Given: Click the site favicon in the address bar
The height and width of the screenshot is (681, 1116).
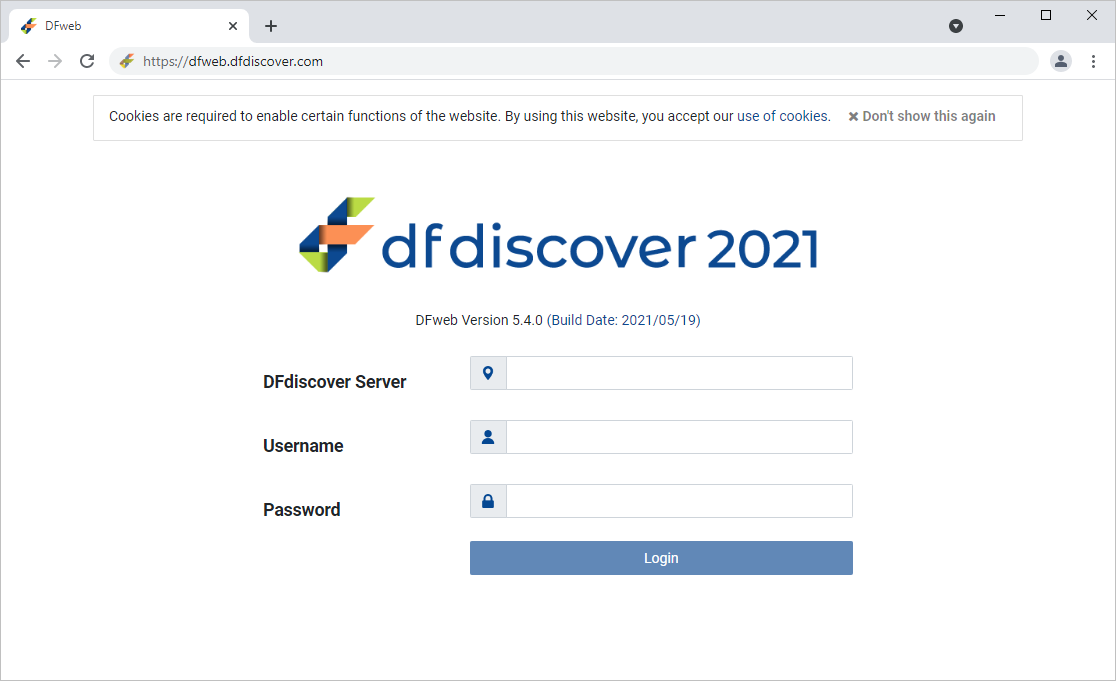Looking at the screenshot, I should tap(127, 61).
